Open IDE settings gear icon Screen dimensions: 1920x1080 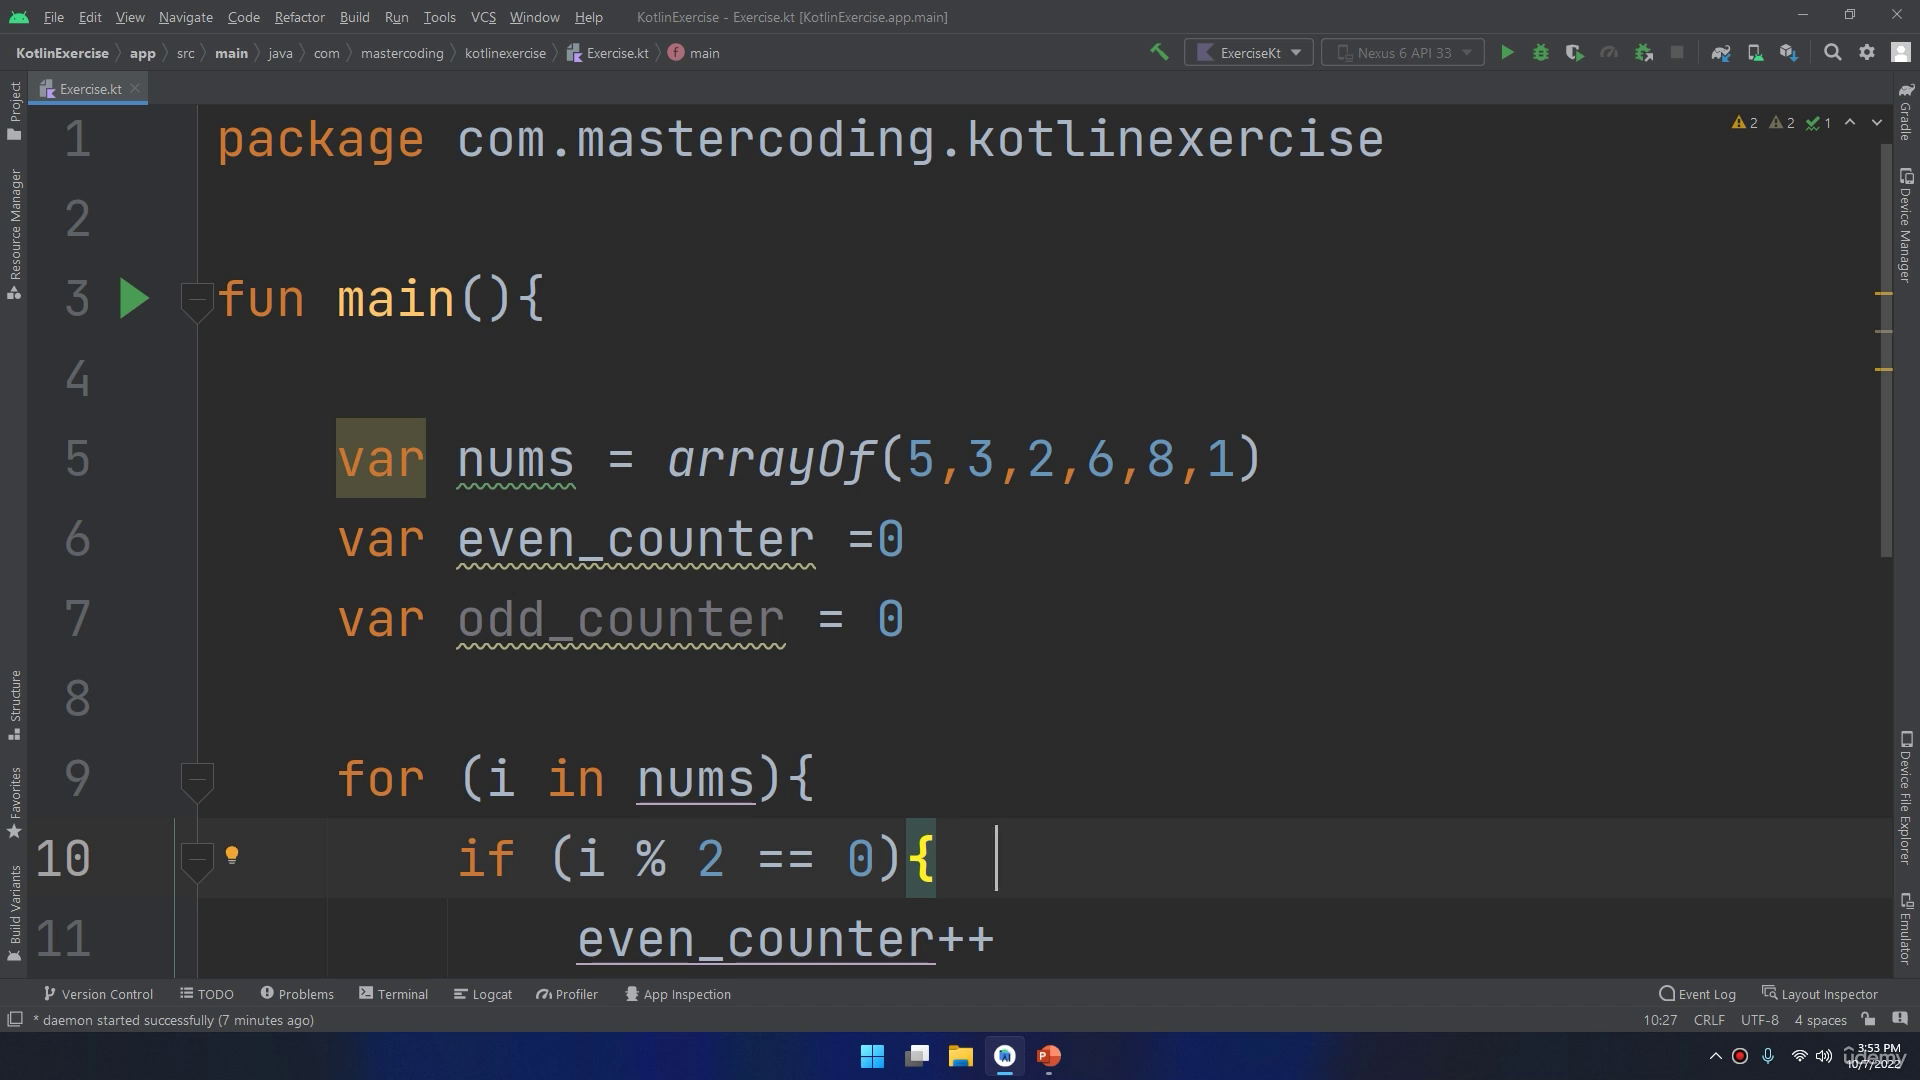[1867, 53]
